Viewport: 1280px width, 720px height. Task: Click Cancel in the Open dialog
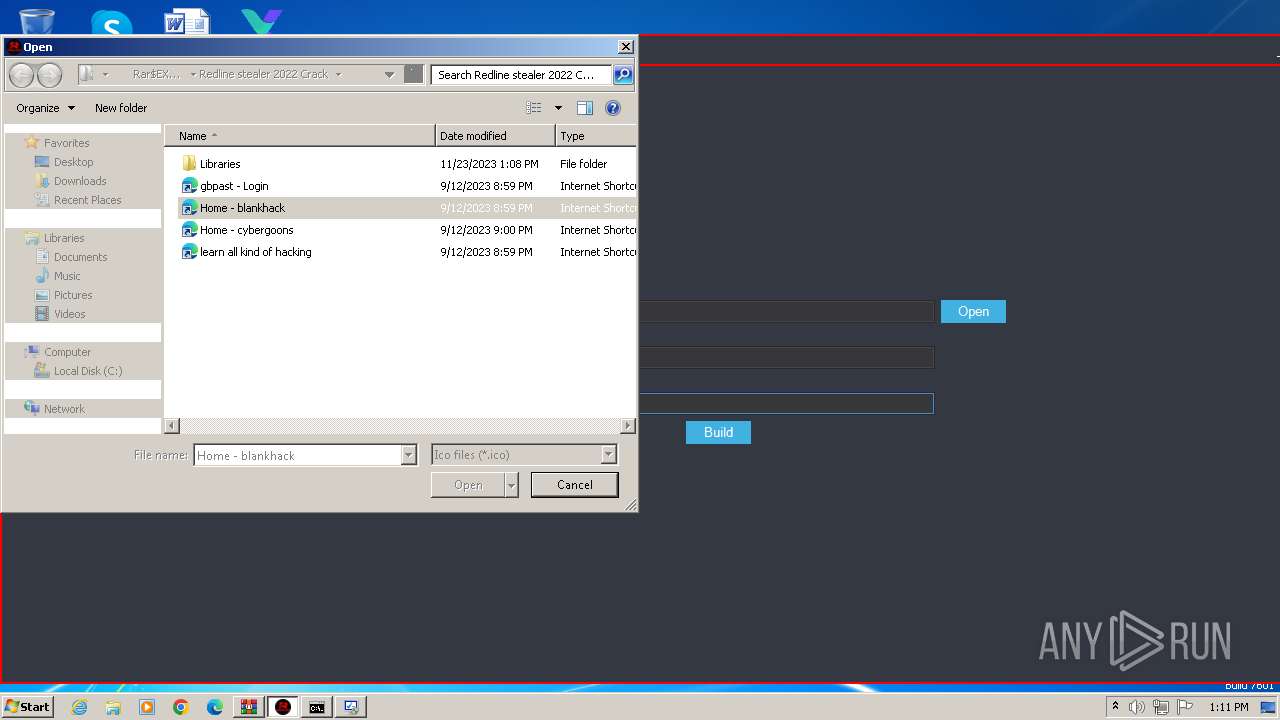pos(574,485)
